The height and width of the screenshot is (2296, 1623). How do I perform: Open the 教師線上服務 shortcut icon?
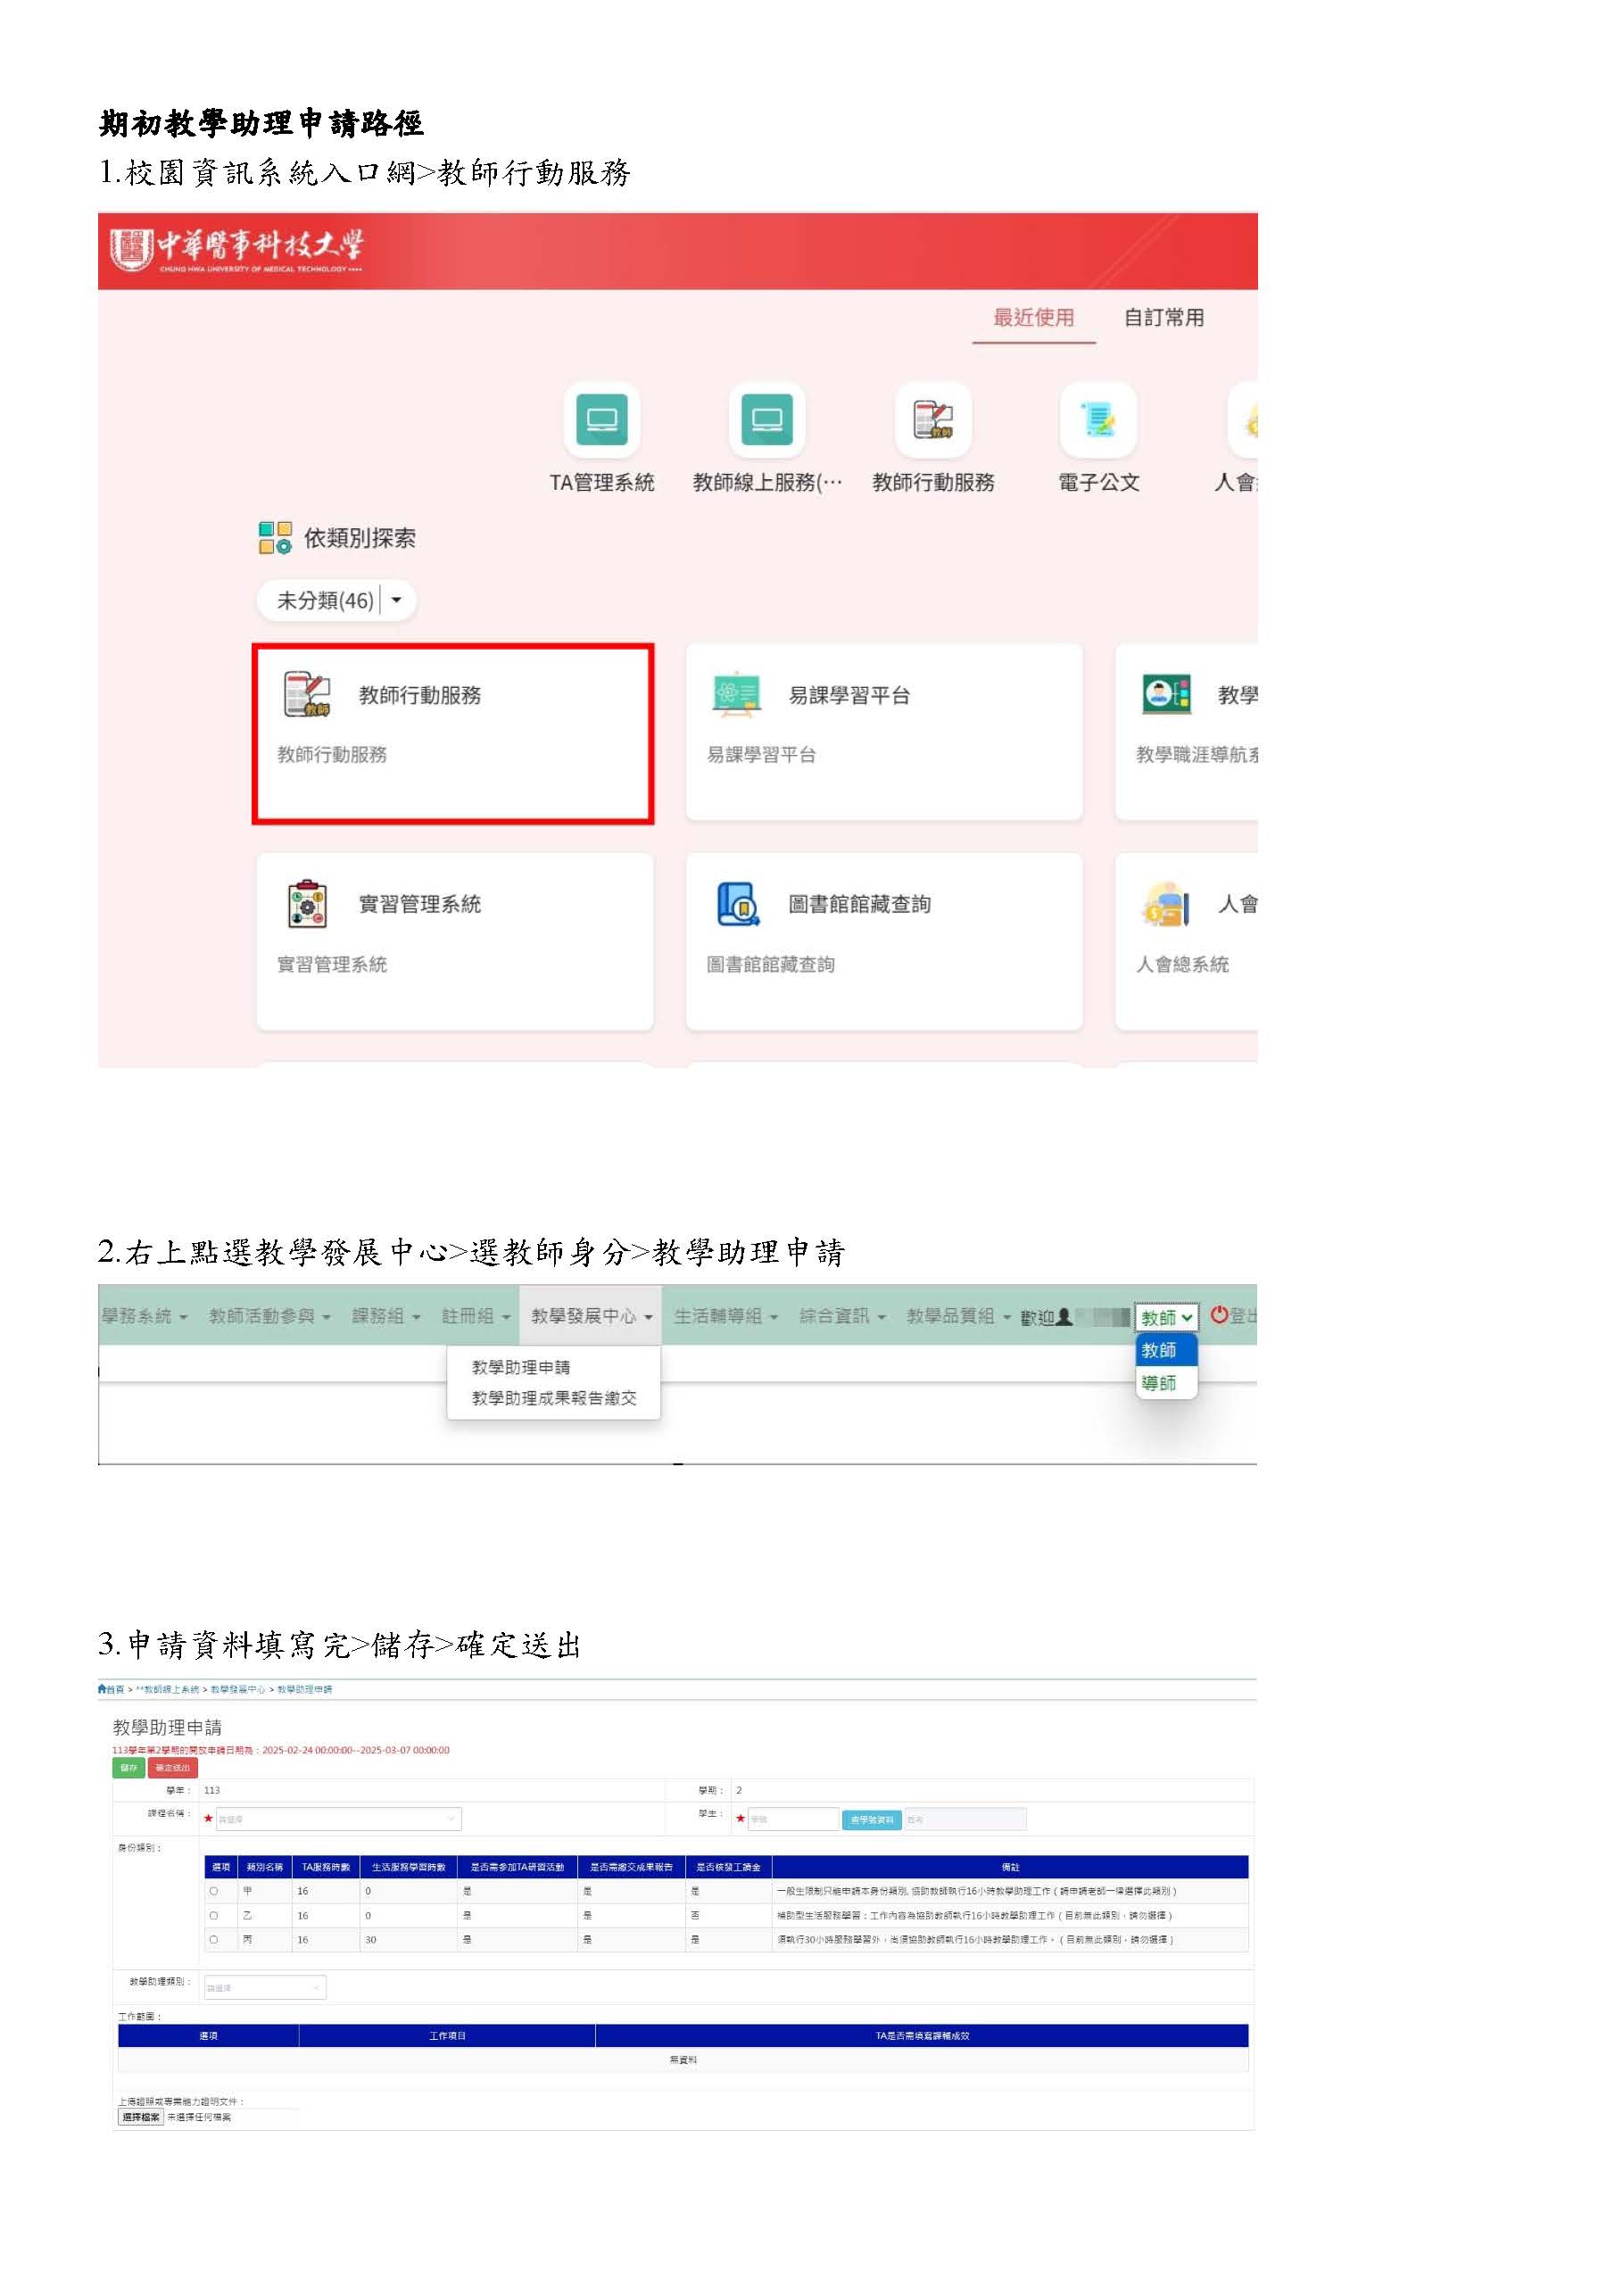(x=766, y=420)
